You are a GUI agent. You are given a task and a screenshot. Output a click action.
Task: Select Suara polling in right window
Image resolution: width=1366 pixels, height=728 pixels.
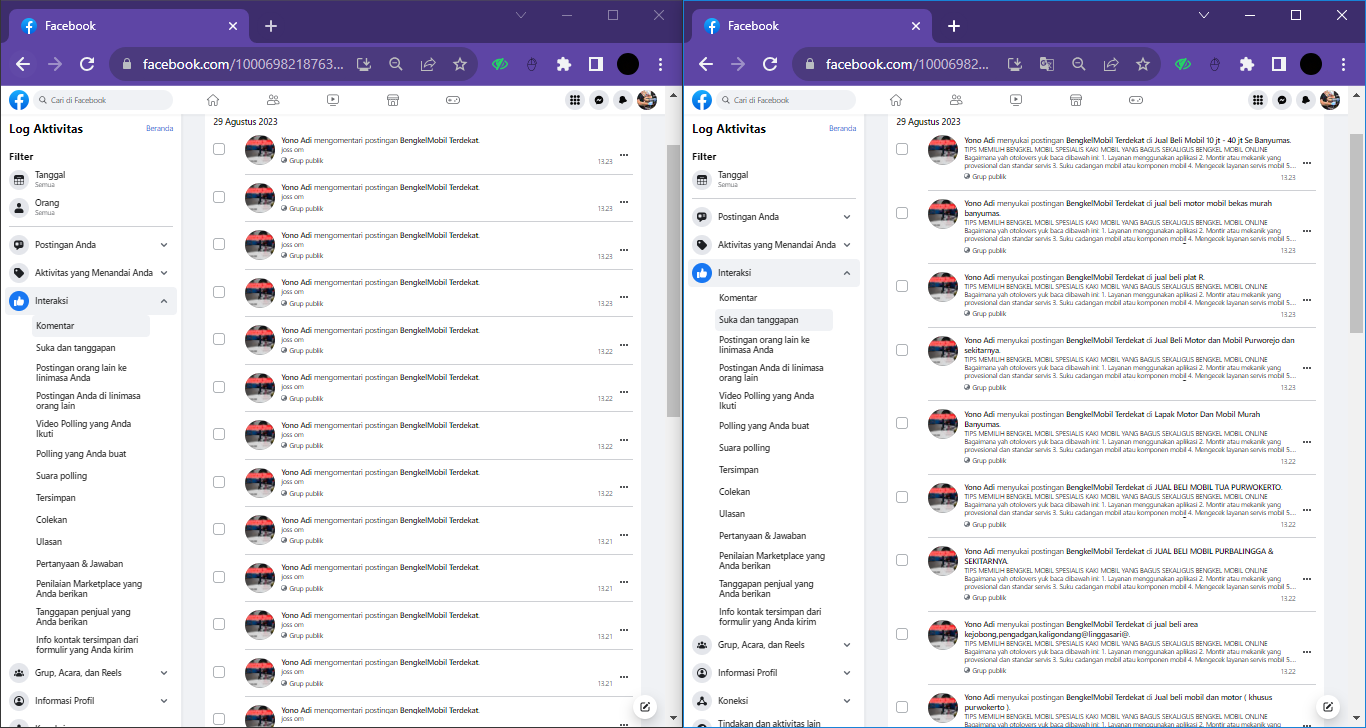[745, 448]
